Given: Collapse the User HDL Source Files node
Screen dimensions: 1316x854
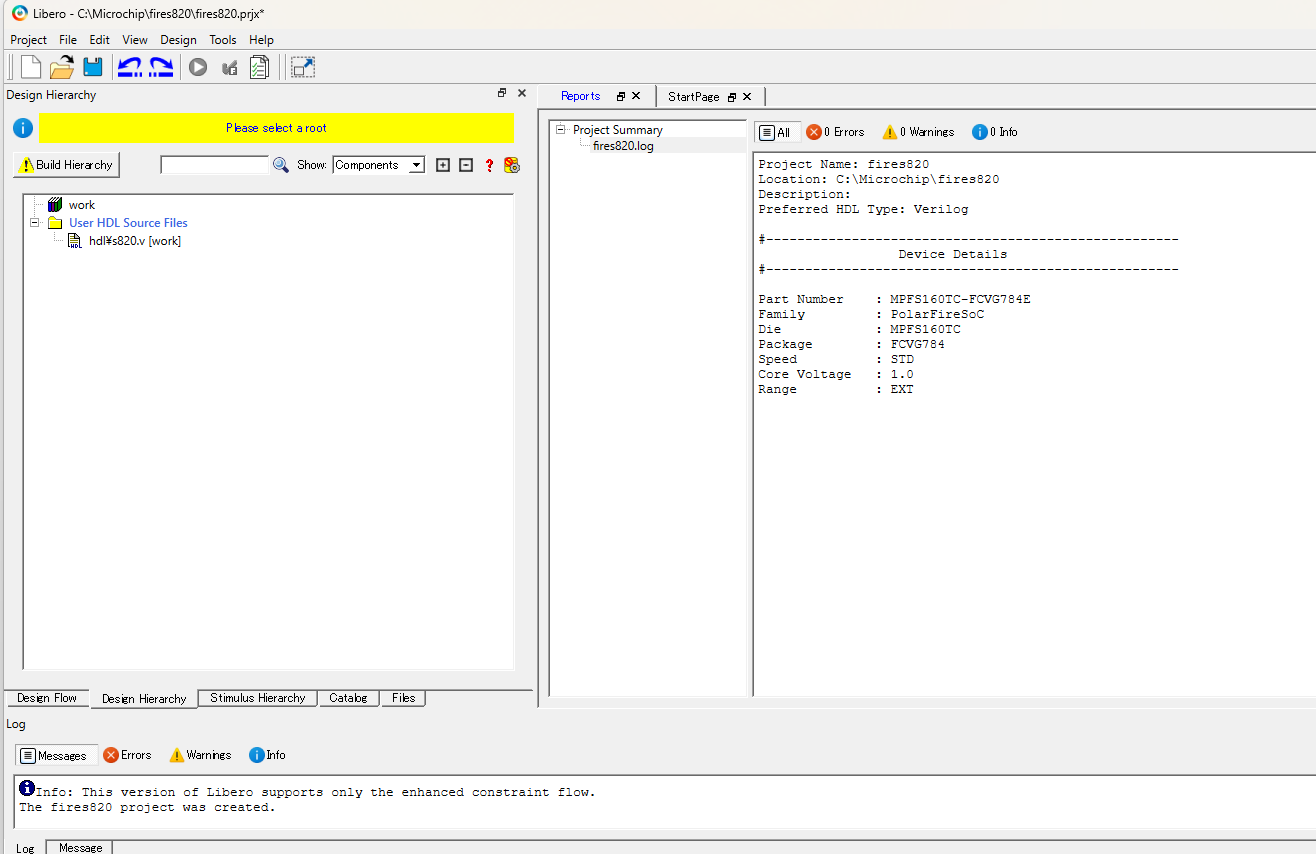Looking at the screenshot, I should tap(34, 223).
